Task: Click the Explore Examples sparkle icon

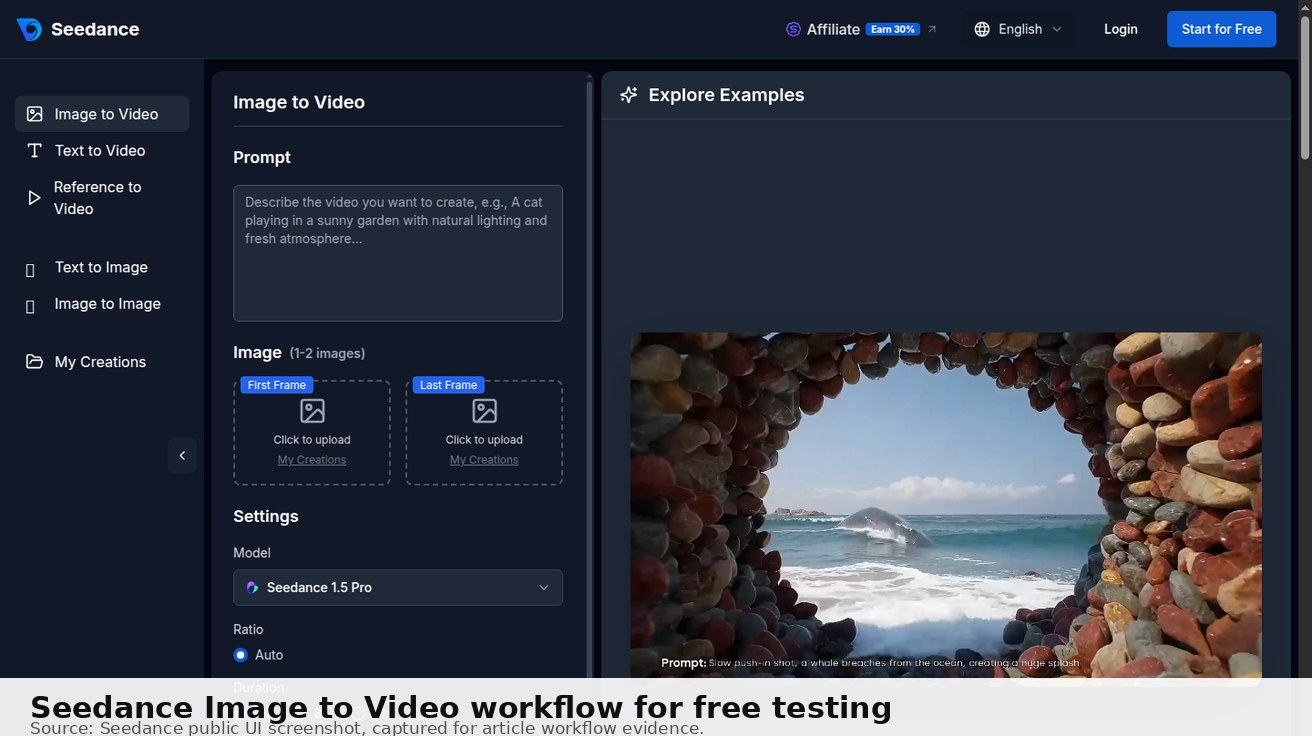Action: pos(629,95)
